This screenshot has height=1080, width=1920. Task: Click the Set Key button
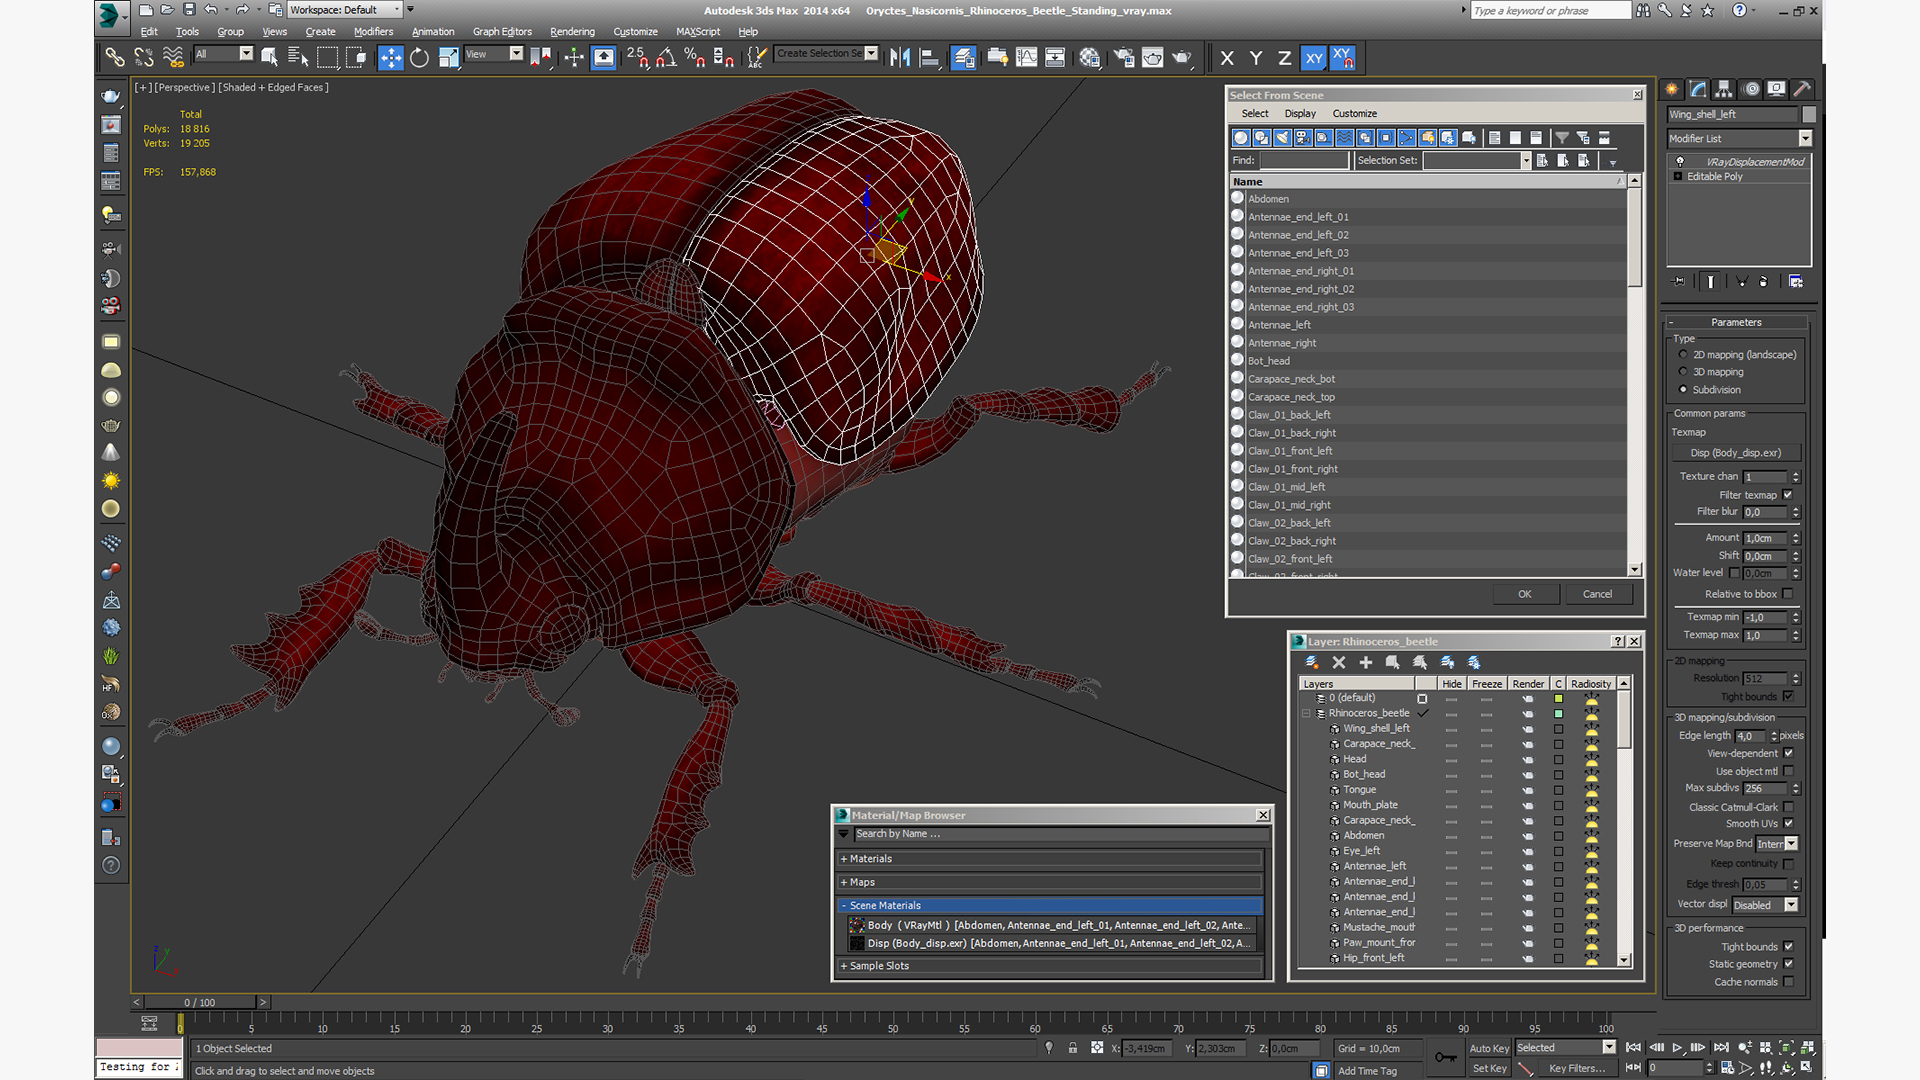click(1489, 1068)
